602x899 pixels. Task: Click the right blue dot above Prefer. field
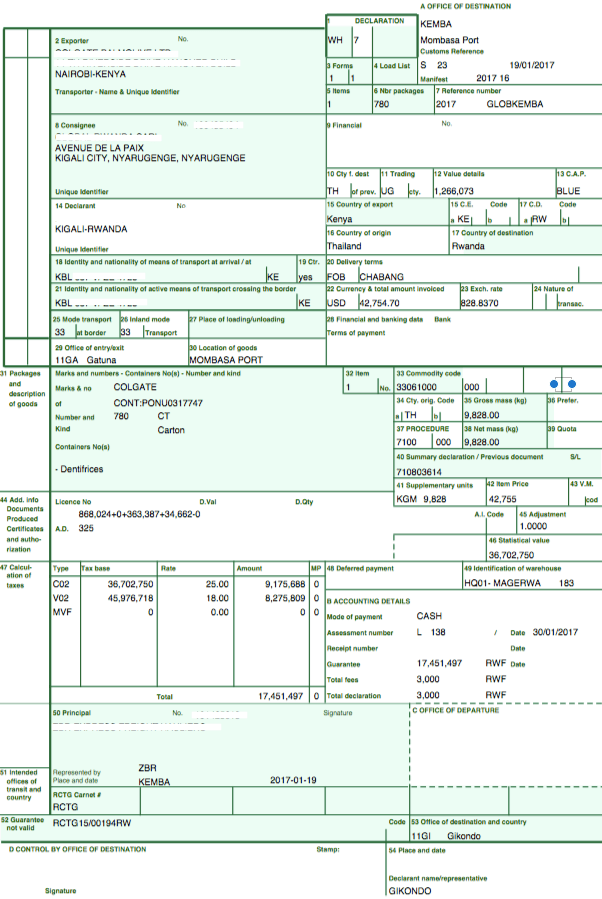(571, 384)
